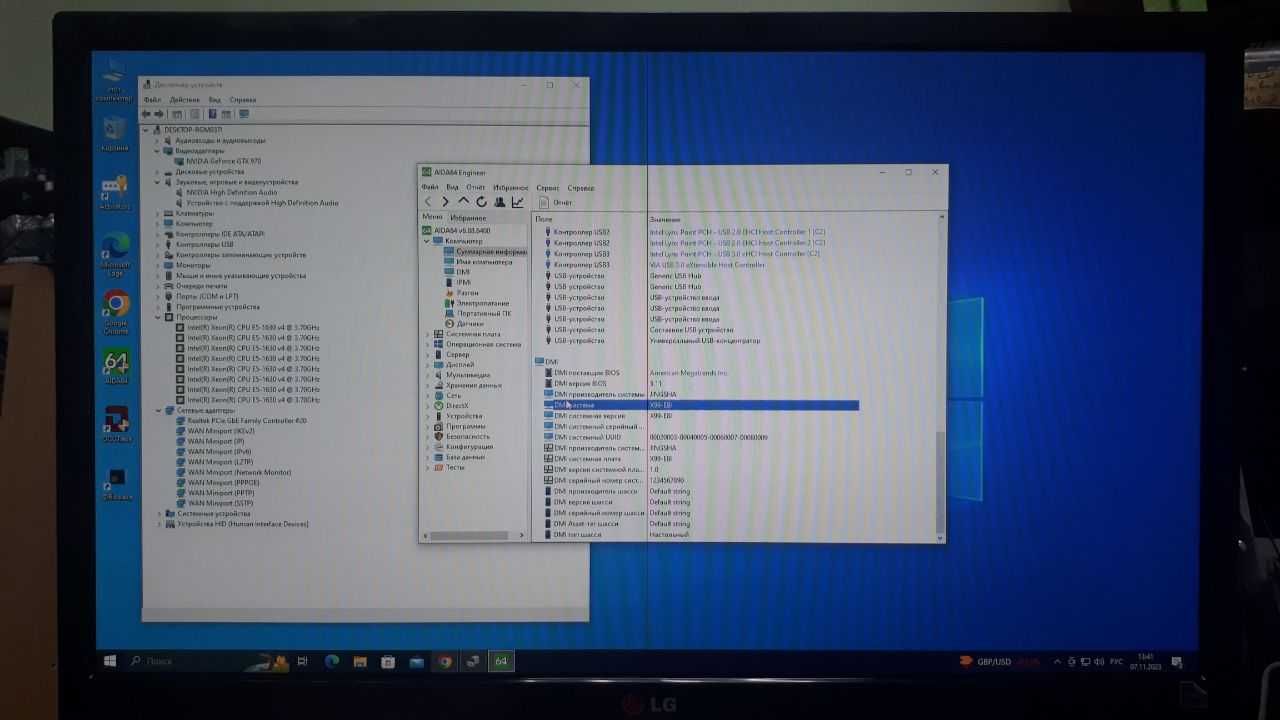Open AIDA64 desktop shortcut
The image size is (1280, 720).
(116, 368)
